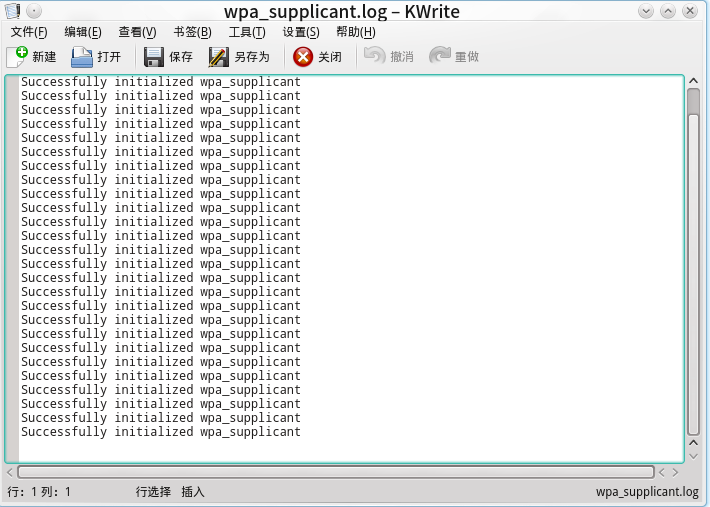Click the horizontal scroll left arrow on the far left

point(10,473)
